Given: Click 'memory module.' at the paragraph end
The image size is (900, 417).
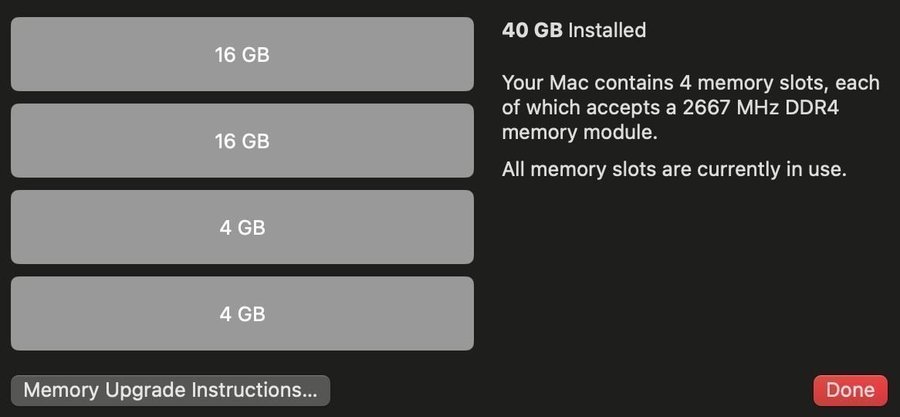Looking at the screenshot, I should coord(580,132).
